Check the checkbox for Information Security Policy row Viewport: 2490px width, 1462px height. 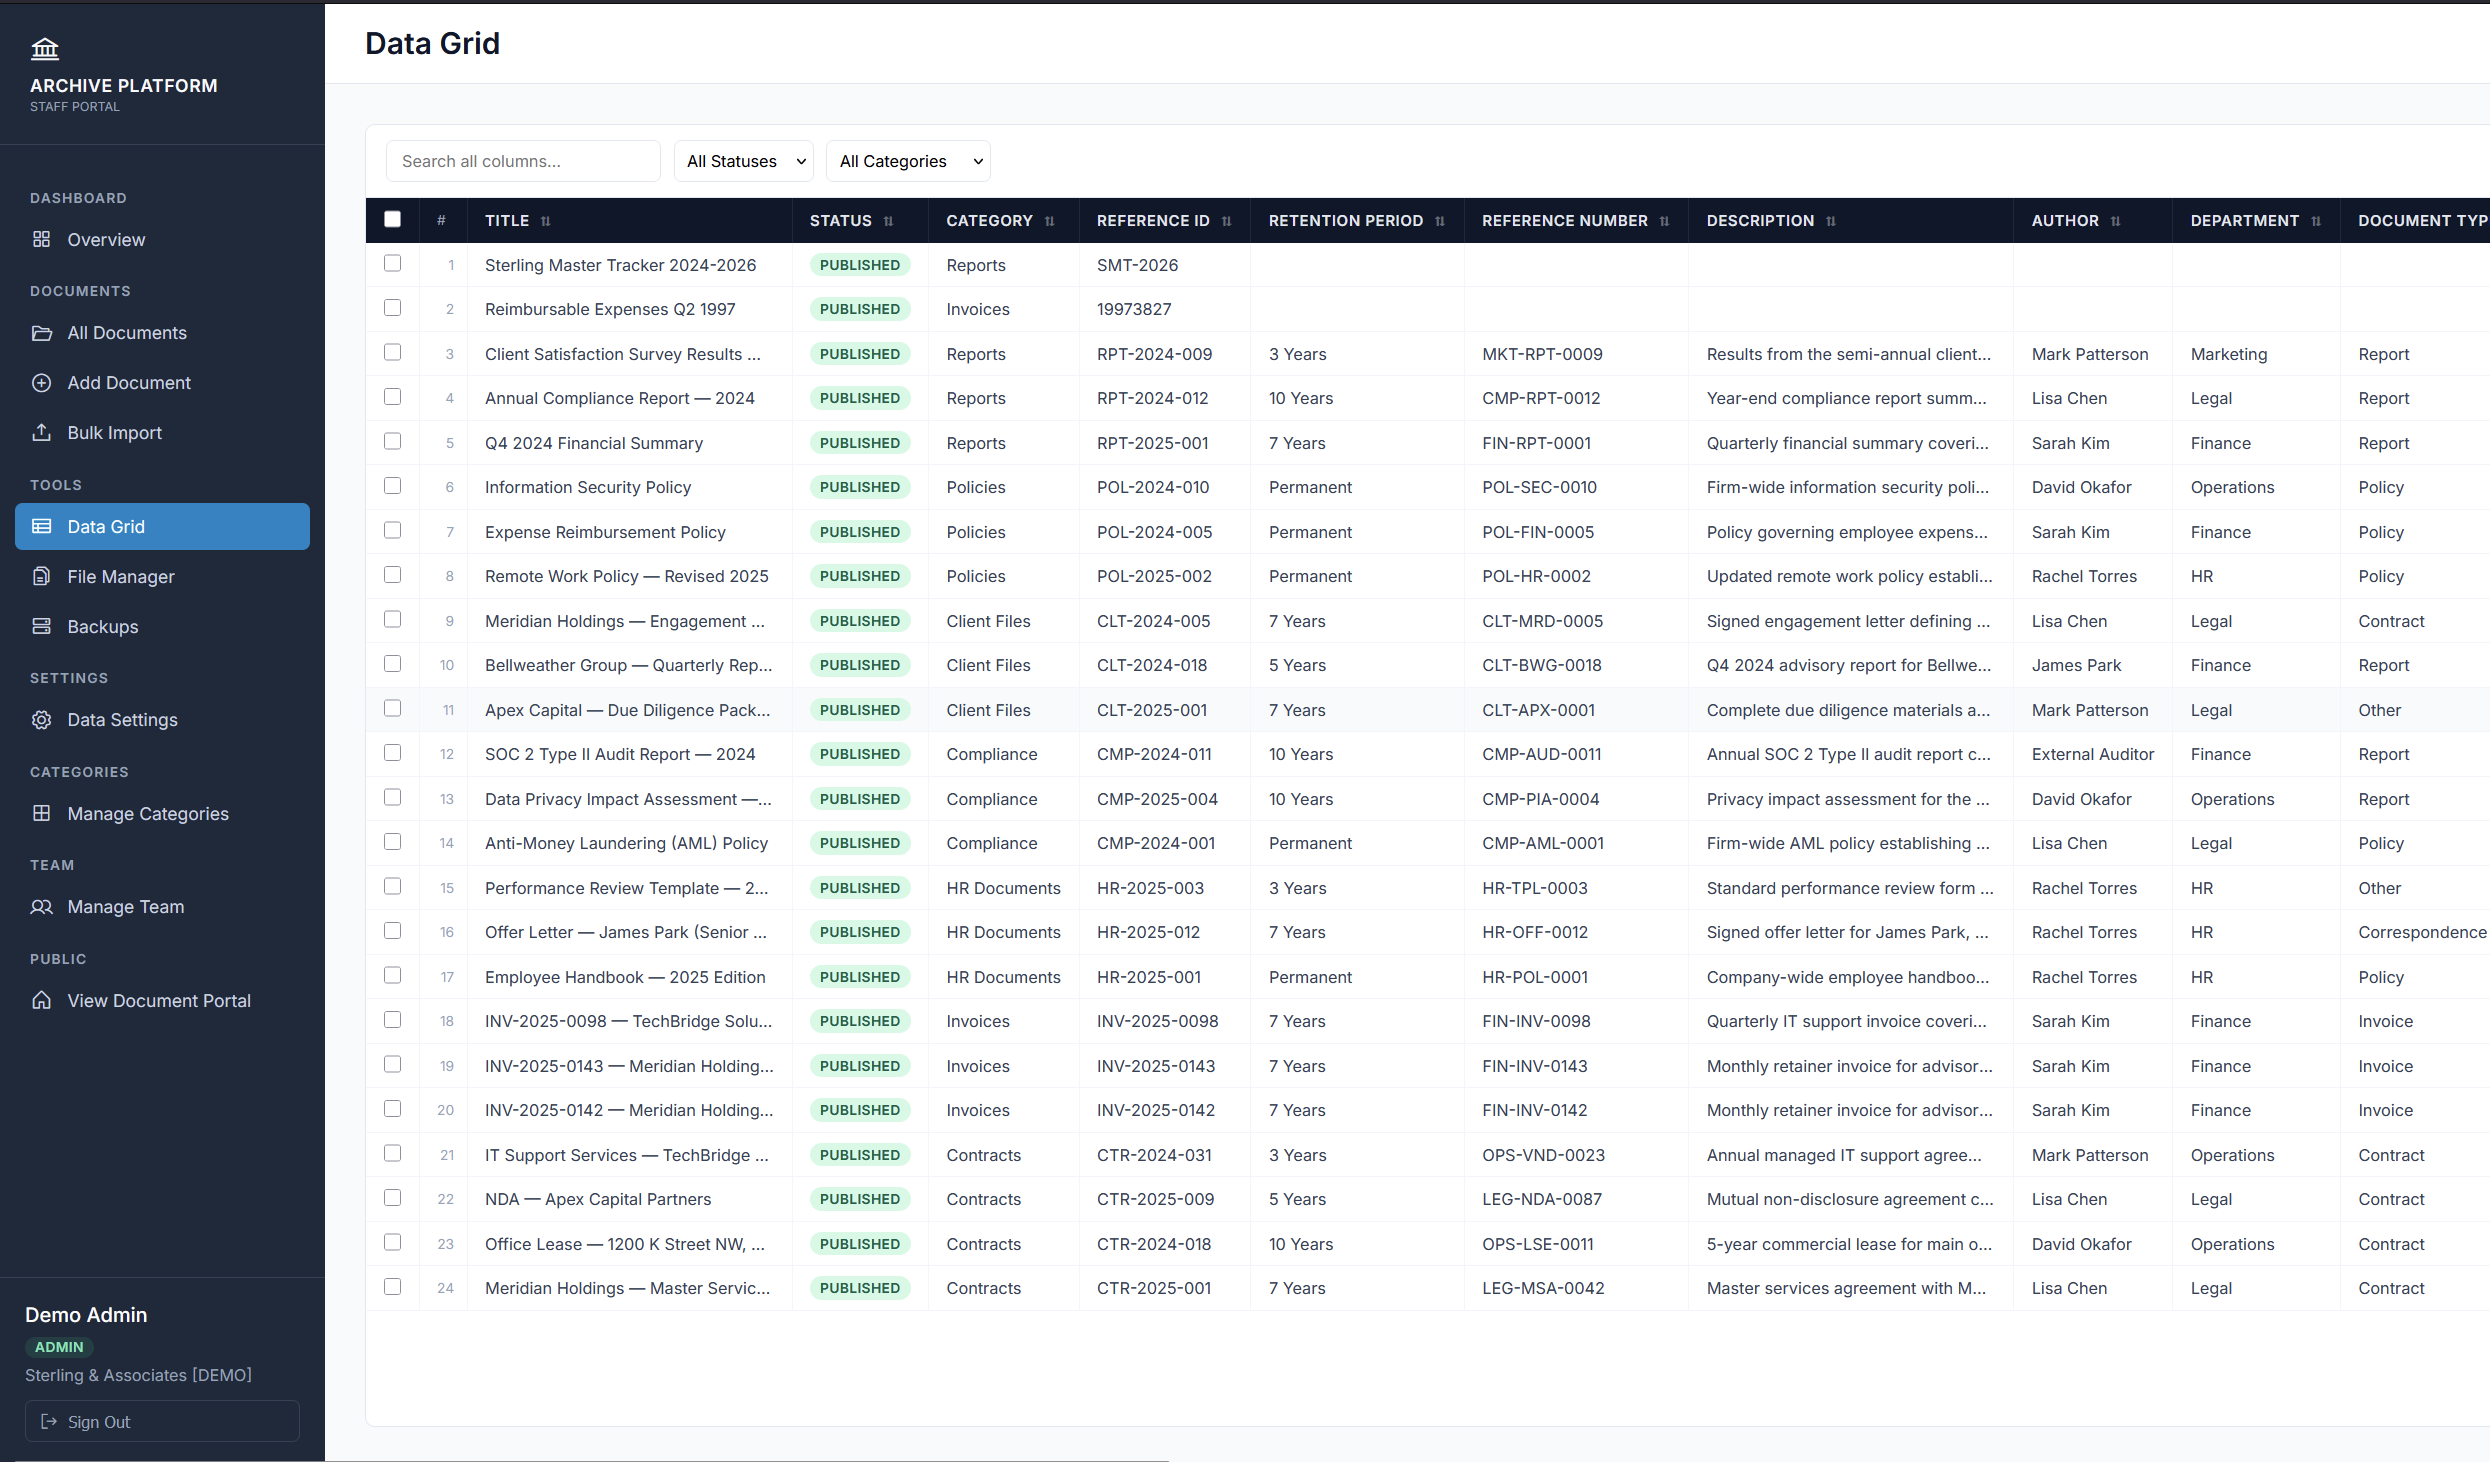392,485
